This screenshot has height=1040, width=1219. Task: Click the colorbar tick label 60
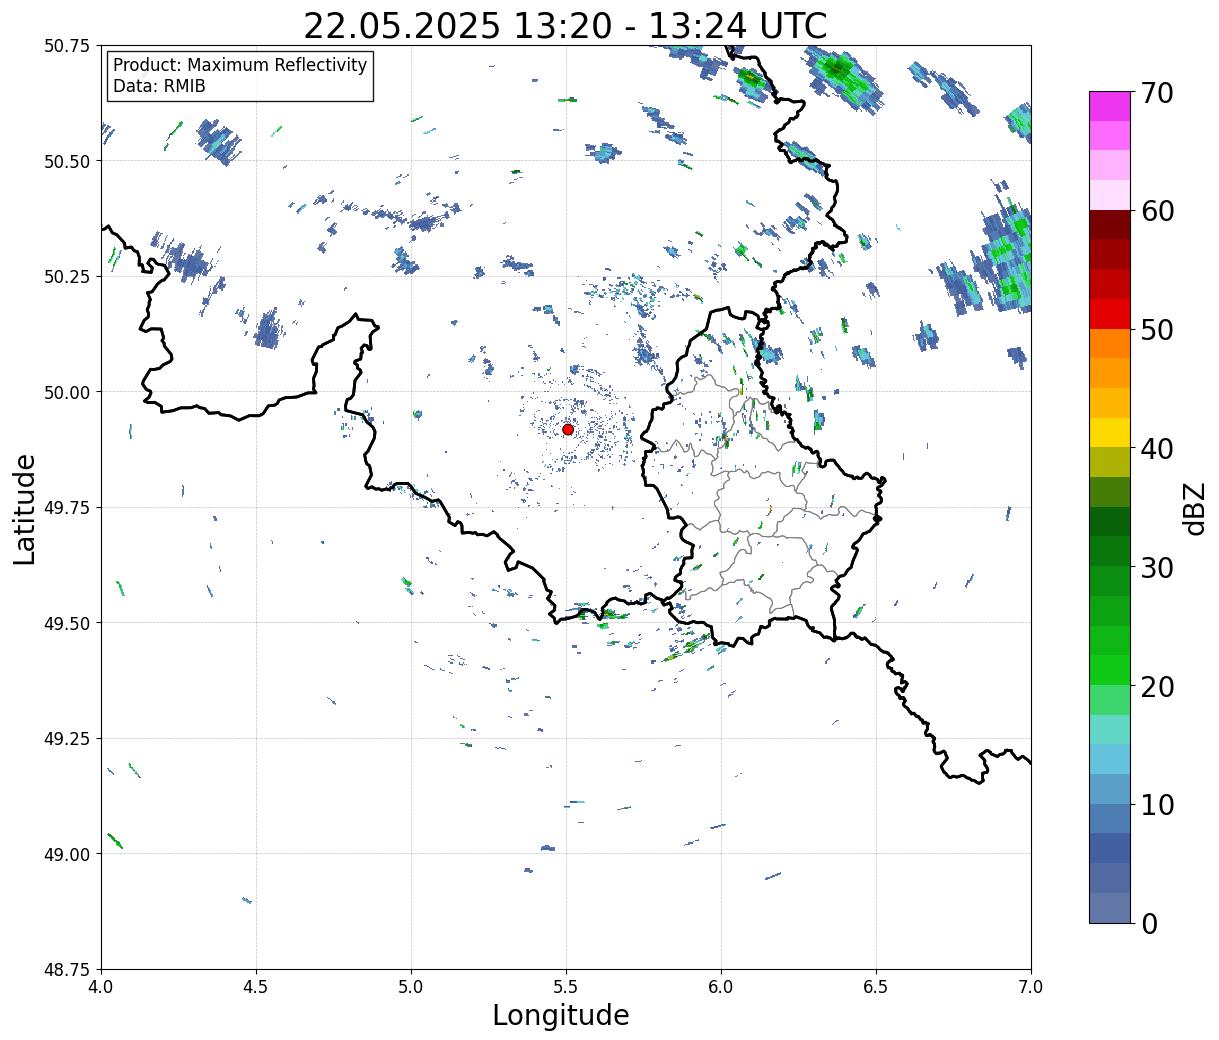(x=1157, y=211)
